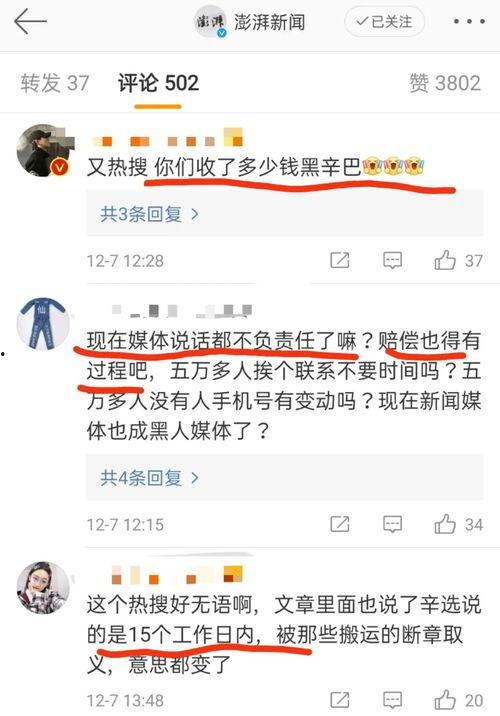Open the blue jumpsuit avatar profile

[43, 324]
